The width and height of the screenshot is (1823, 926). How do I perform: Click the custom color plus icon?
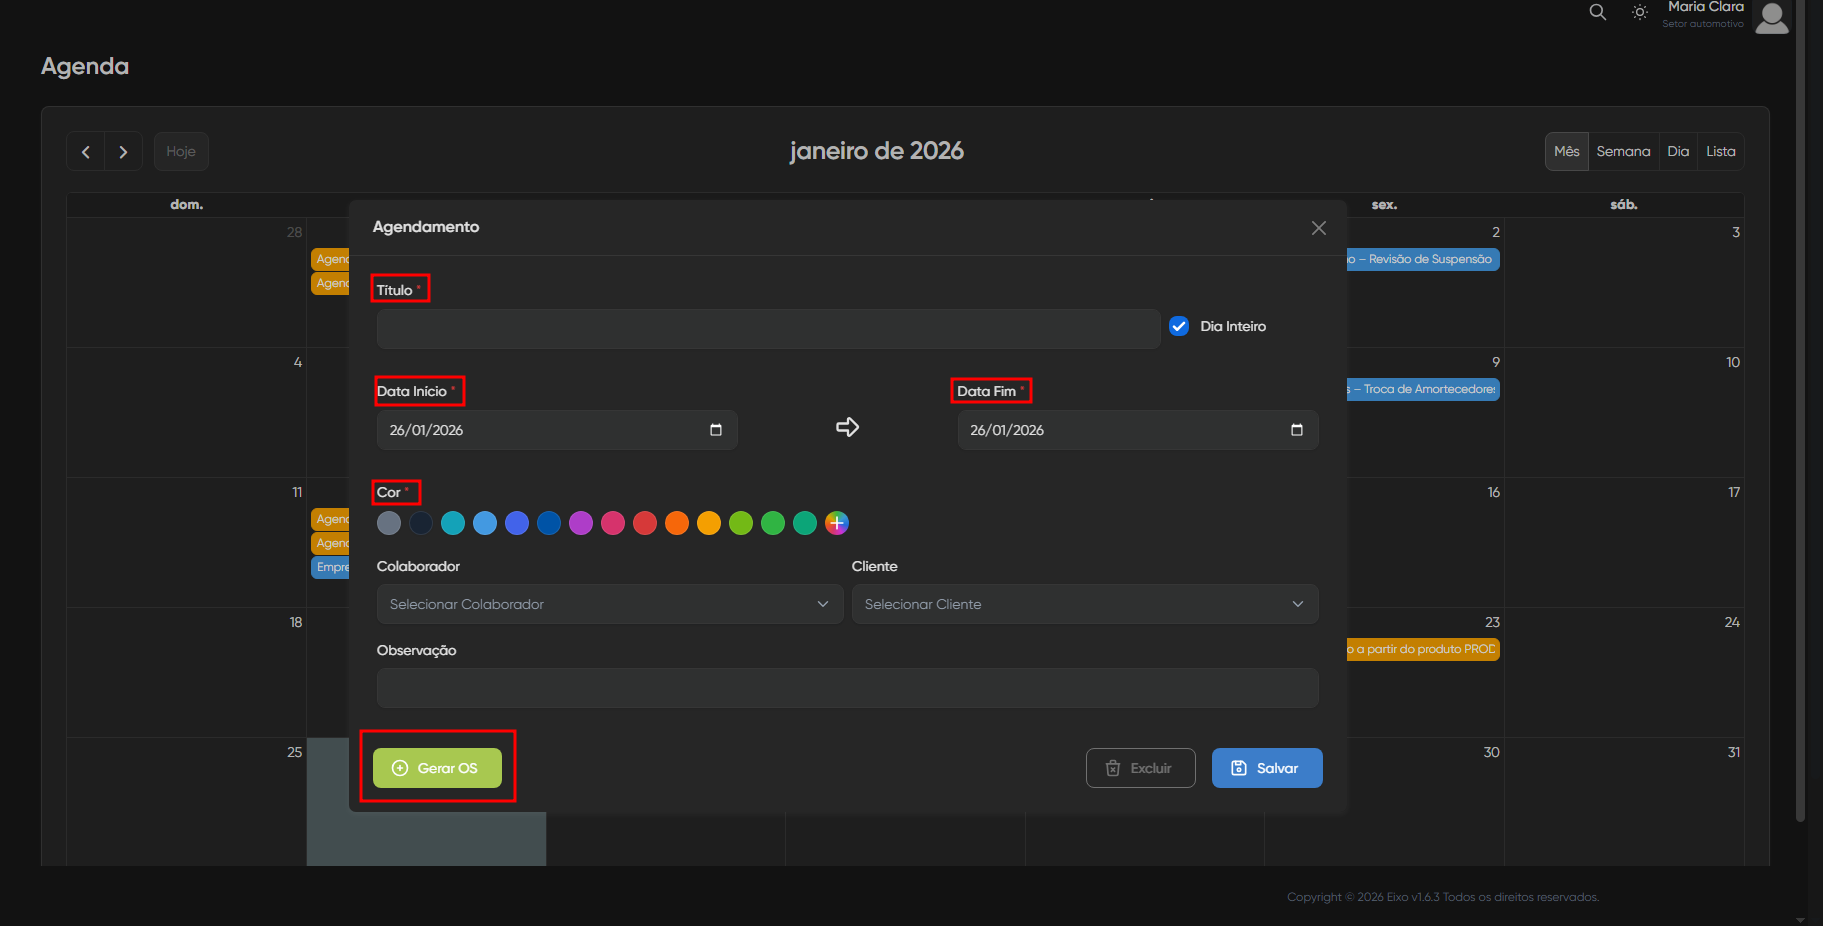837,523
